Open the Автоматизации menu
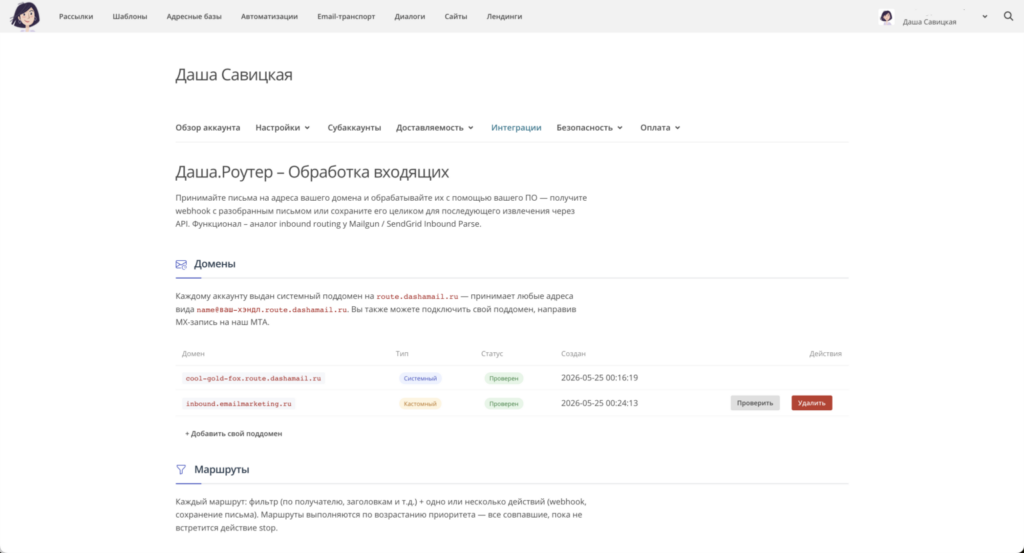The height and width of the screenshot is (553, 1024). 269,16
